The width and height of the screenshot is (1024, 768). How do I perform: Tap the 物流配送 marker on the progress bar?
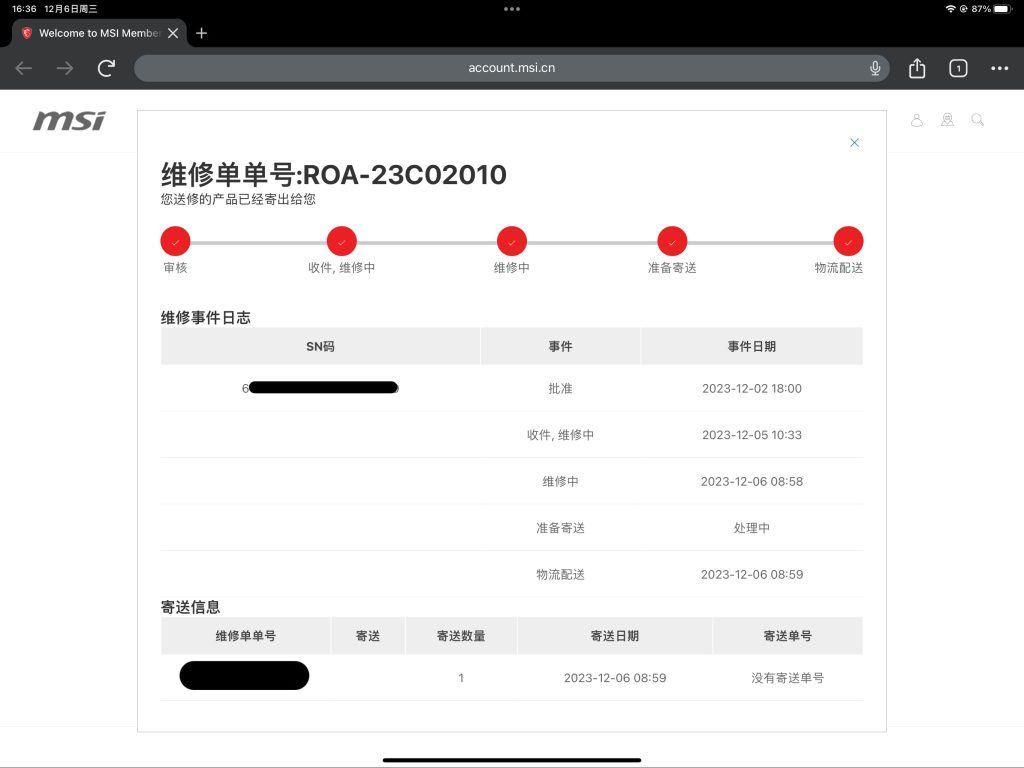coord(849,241)
